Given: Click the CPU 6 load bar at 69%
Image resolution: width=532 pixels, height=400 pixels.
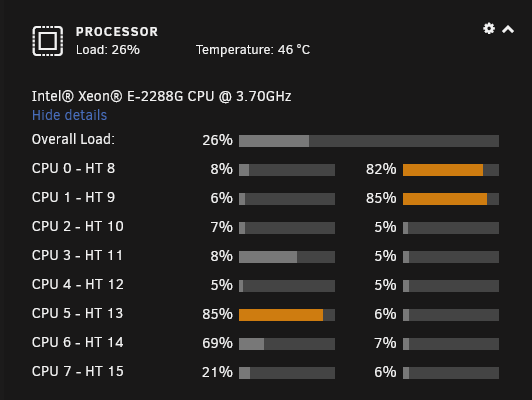Looking at the screenshot, I should [287, 344].
